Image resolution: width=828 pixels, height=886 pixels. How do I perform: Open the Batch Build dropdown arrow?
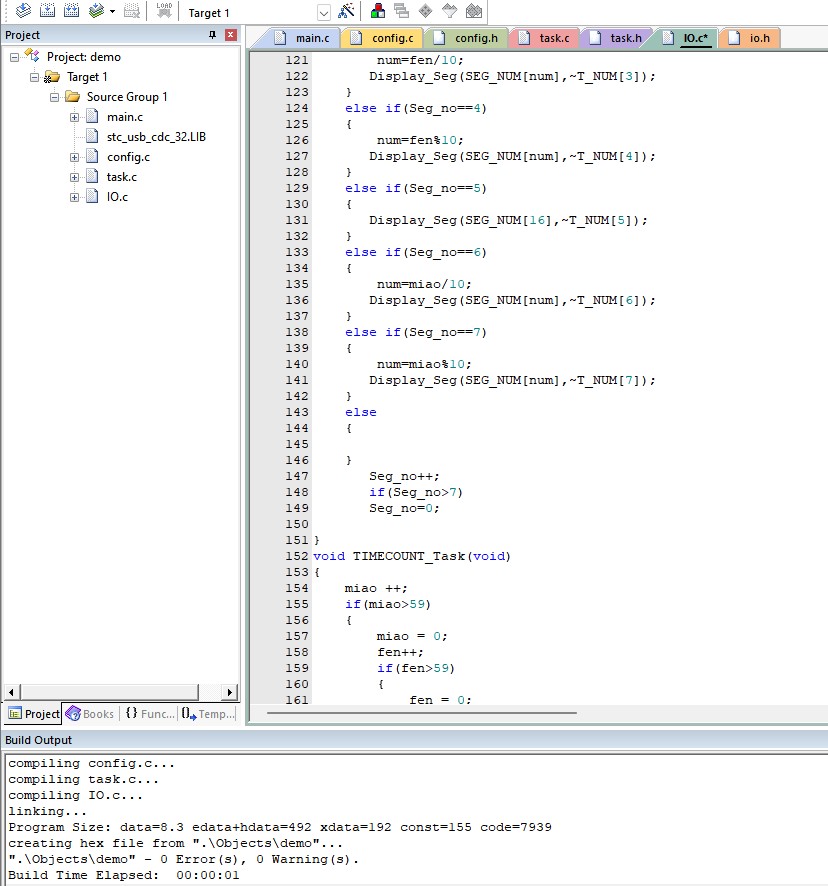point(112,11)
